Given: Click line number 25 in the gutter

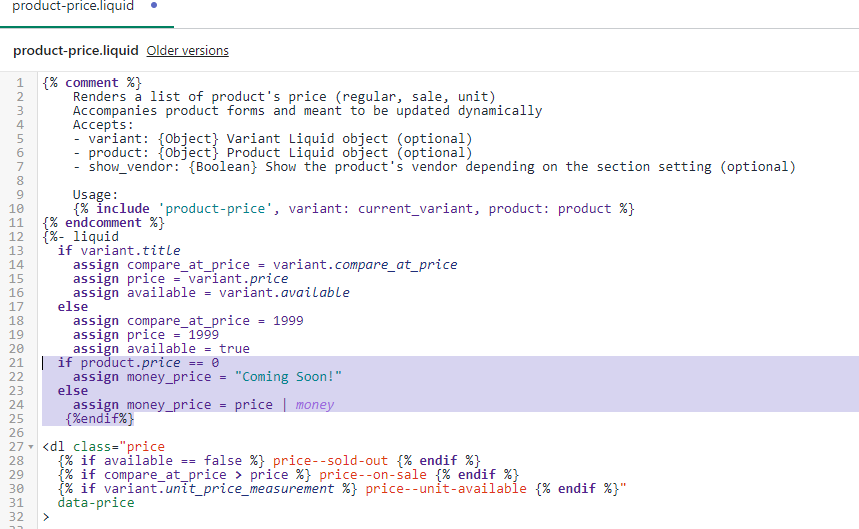Looking at the screenshot, I should tap(16, 419).
